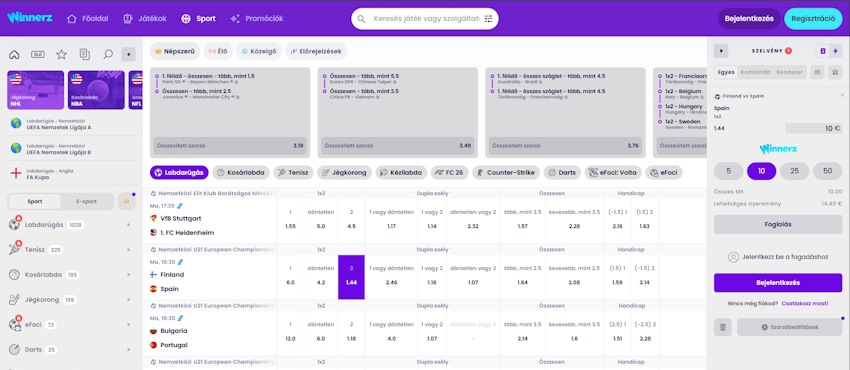Click the purple betslip mode icon
Image resolution: width=850 pixels, height=370 pixels.
[x=823, y=51]
